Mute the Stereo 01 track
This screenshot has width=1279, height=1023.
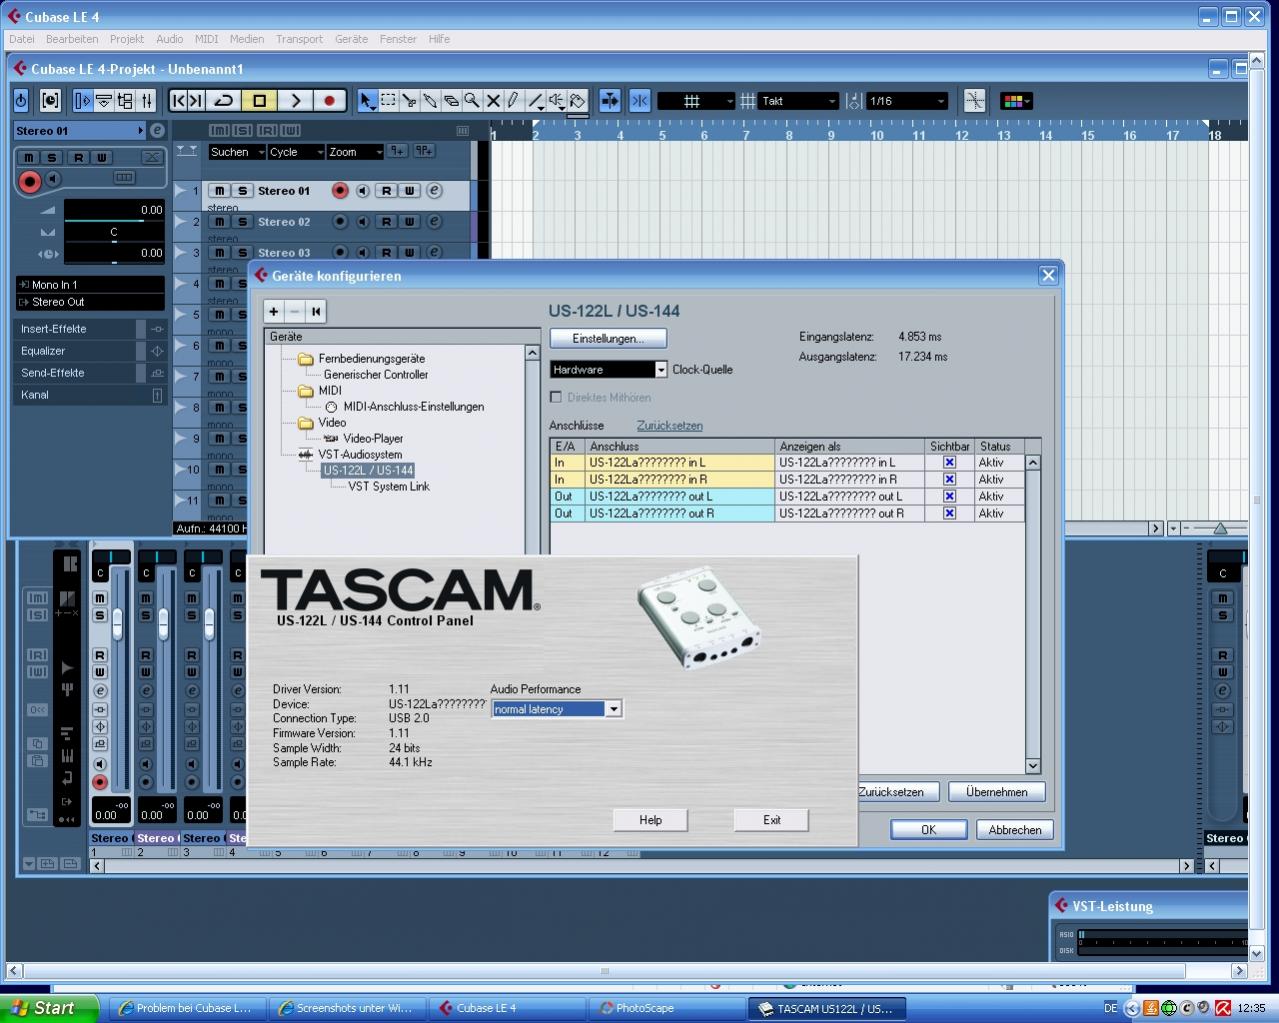click(x=219, y=191)
